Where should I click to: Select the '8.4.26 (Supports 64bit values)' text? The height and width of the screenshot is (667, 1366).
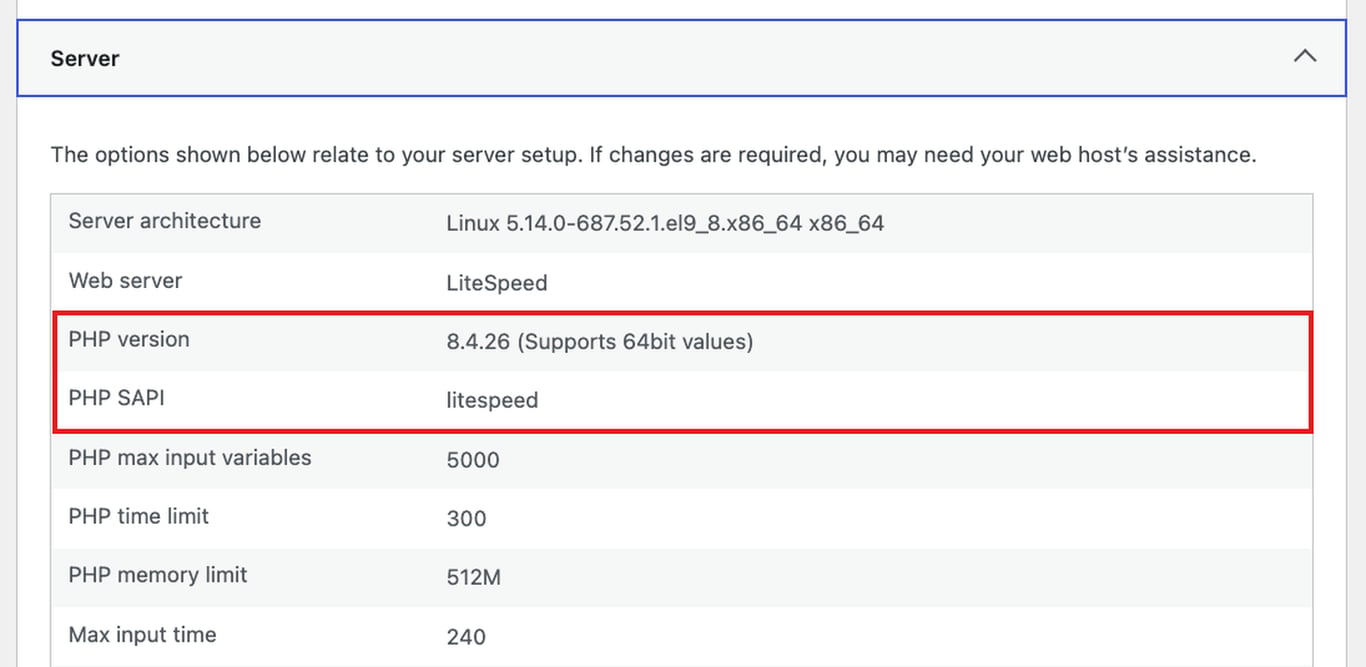[600, 342]
